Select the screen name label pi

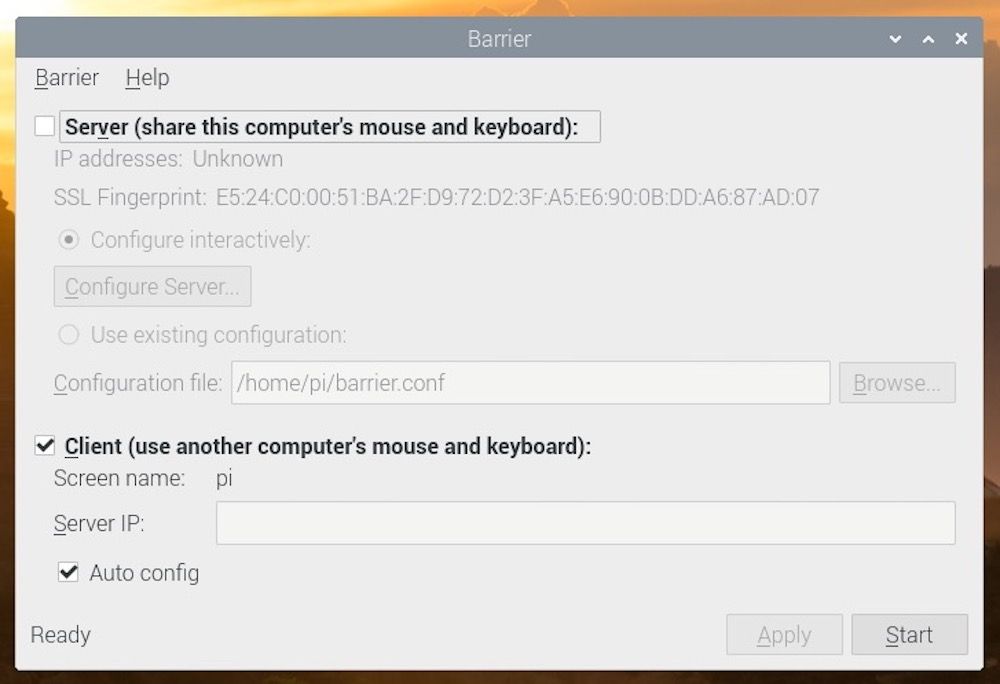point(224,478)
